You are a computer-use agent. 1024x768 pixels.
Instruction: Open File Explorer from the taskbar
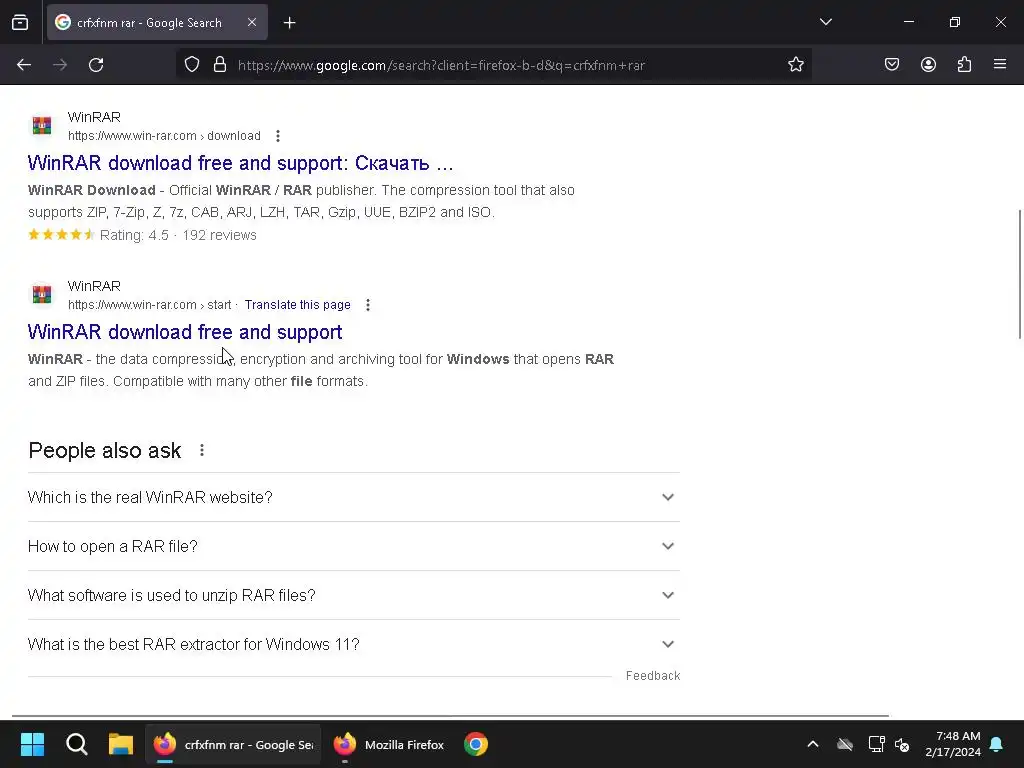pyautogui.click(x=121, y=744)
